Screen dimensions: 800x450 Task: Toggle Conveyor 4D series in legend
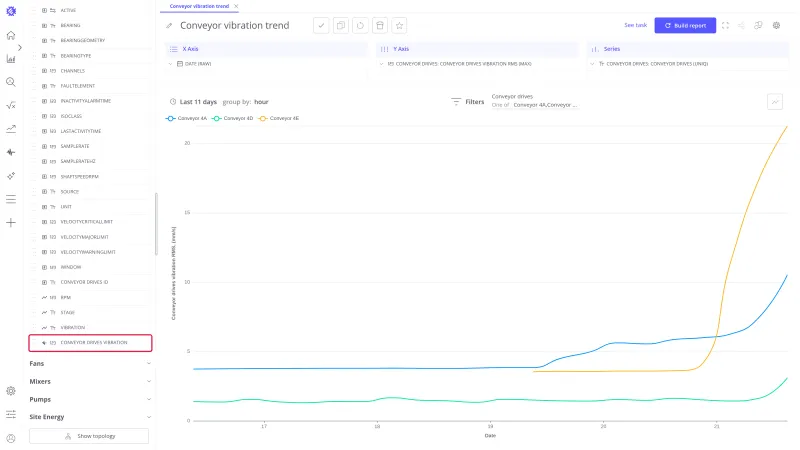click(233, 118)
